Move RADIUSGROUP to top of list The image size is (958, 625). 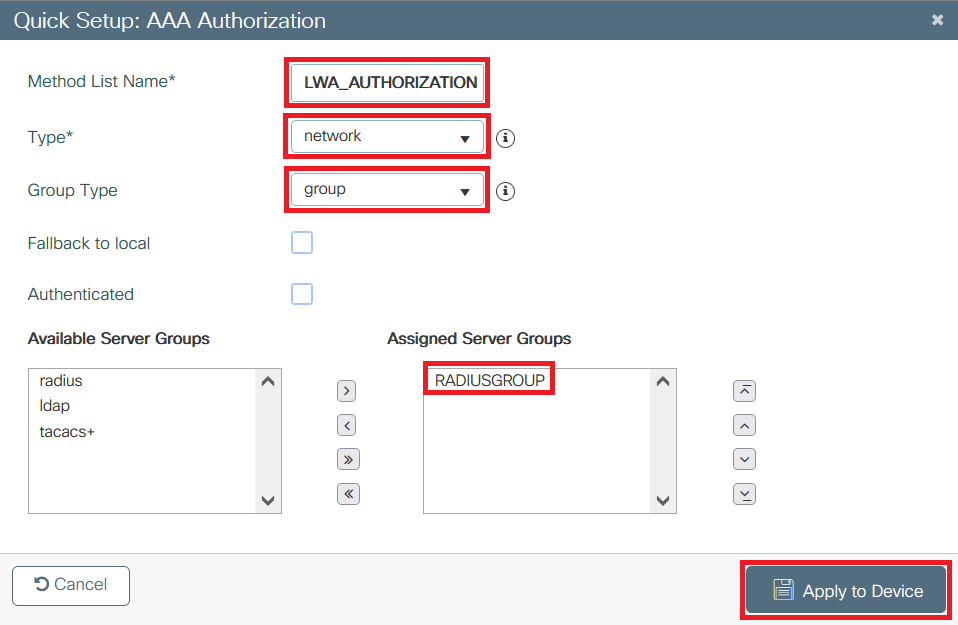pos(744,390)
